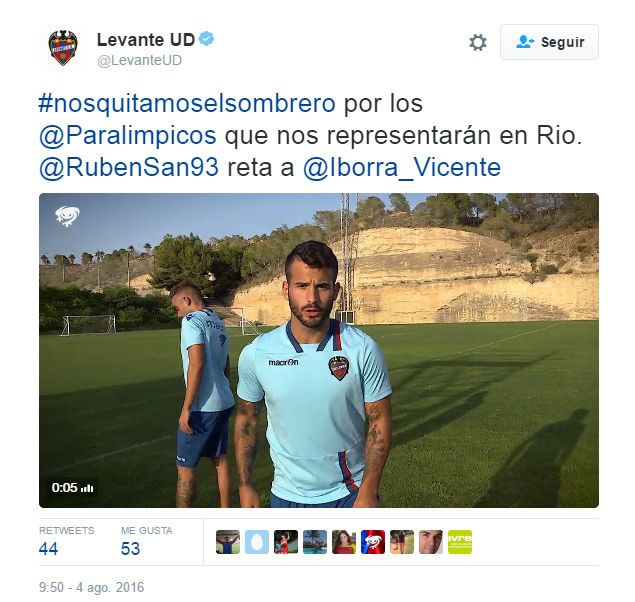Open the #nosquitamoselsombrero hashtag

click(187, 103)
